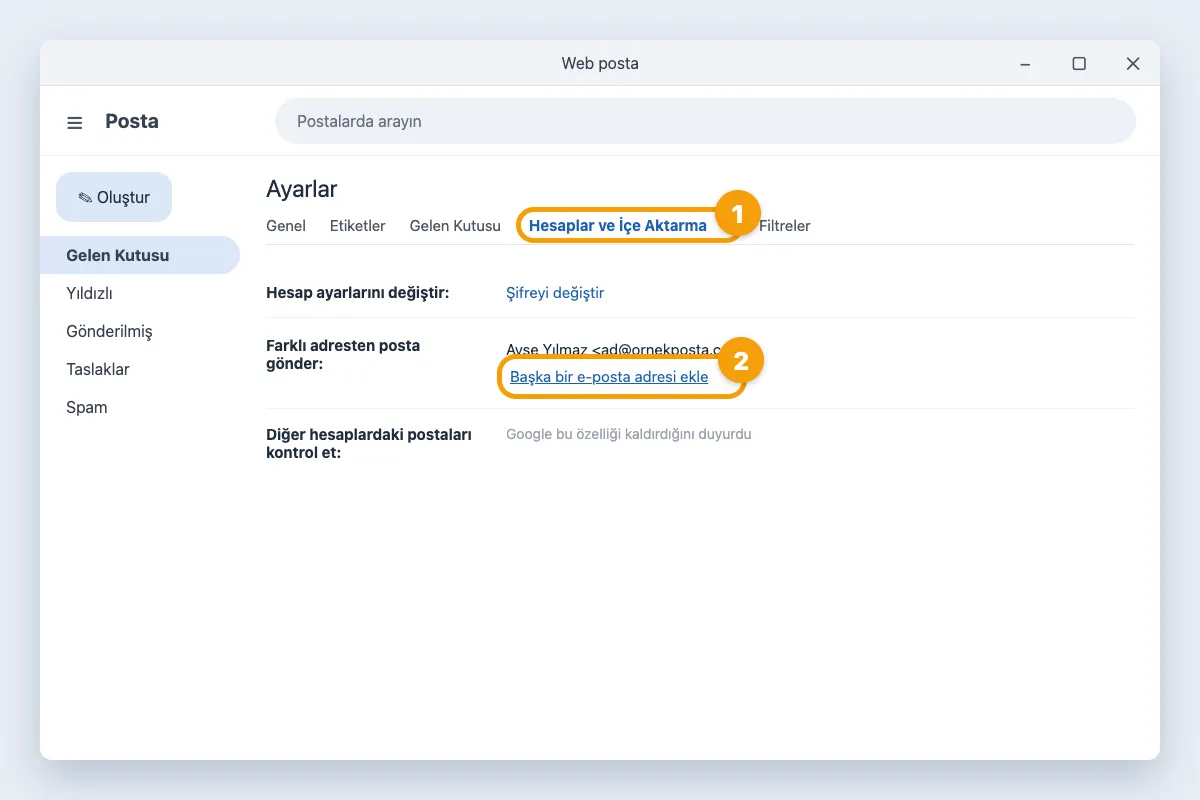Viewport: 1200px width, 800px height.
Task: Click the Ayşe Yılmaz sender address text
Action: click(x=614, y=350)
